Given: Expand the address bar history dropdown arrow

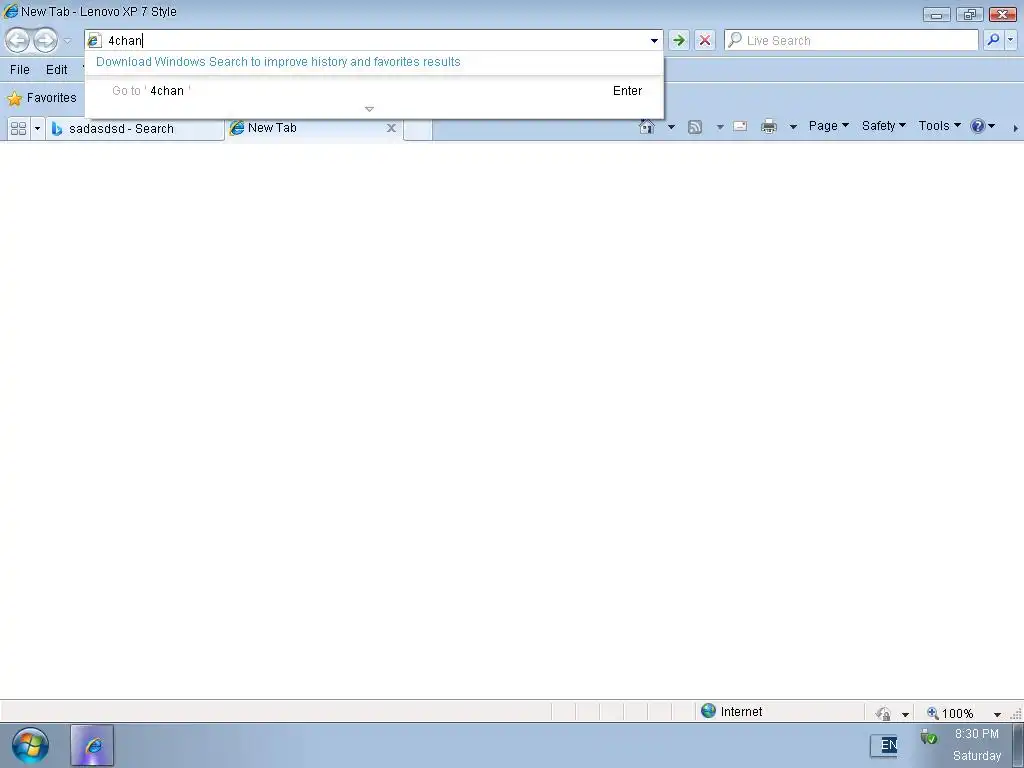Looking at the screenshot, I should [654, 40].
